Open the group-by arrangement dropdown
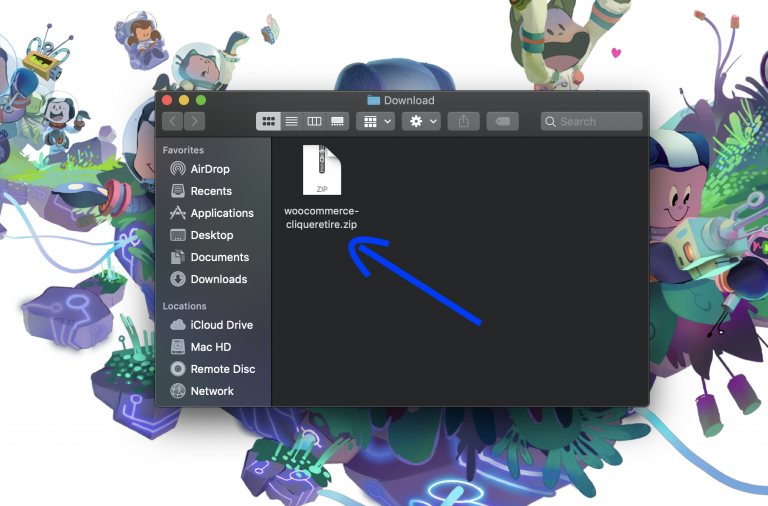 tap(376, 121)
